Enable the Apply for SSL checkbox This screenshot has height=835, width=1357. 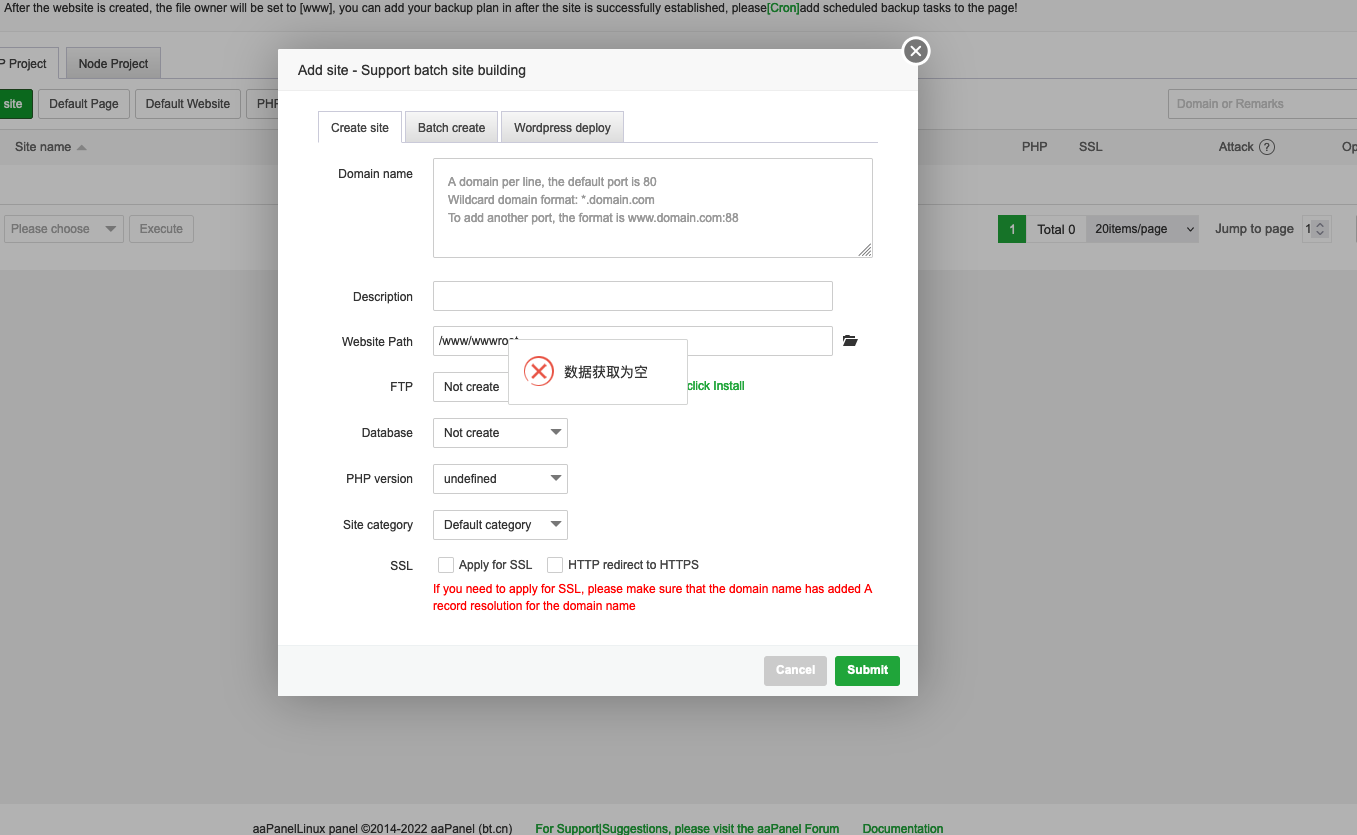point(446,565)
